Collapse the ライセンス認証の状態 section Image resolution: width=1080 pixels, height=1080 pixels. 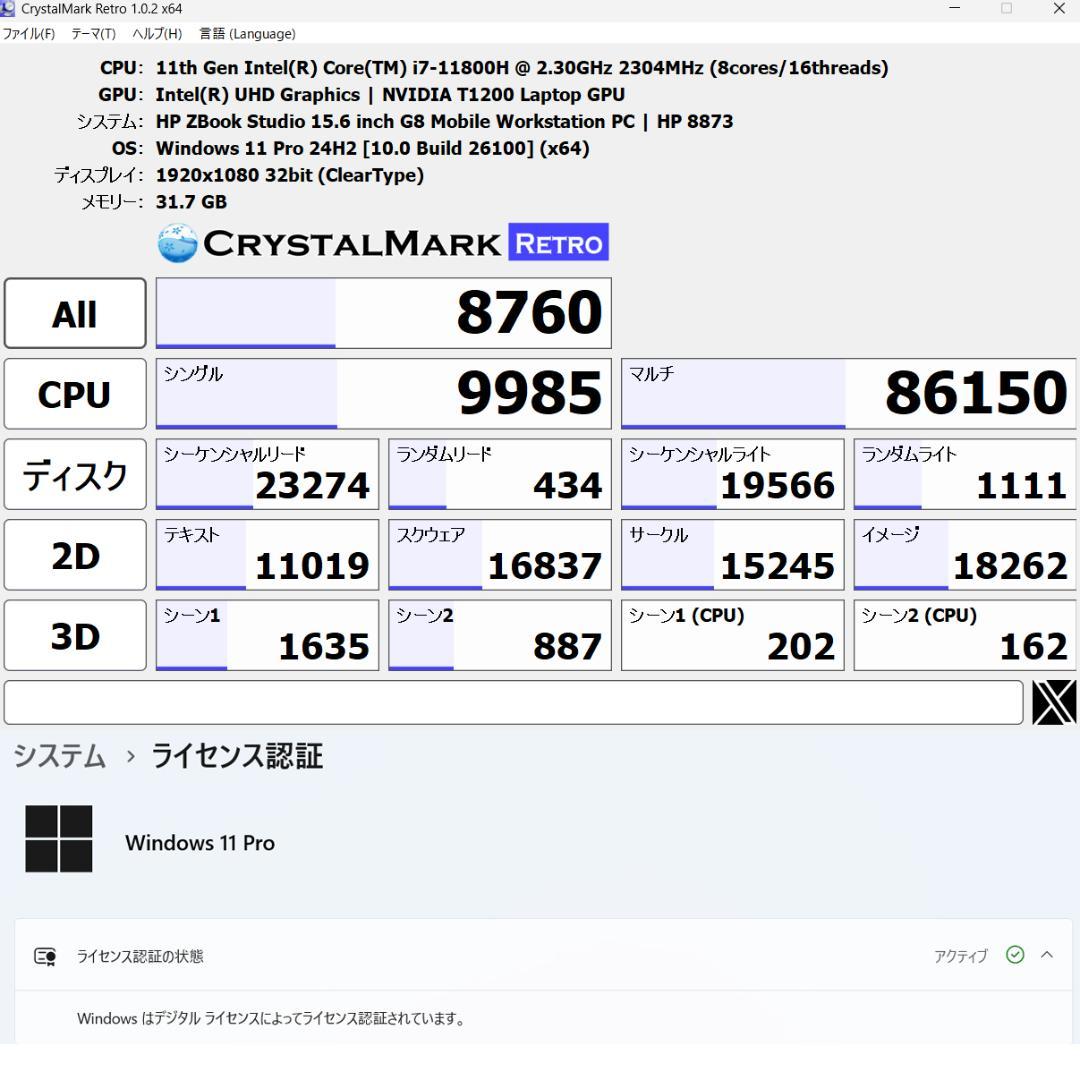pyautogui.click(x=1046, y=955)
